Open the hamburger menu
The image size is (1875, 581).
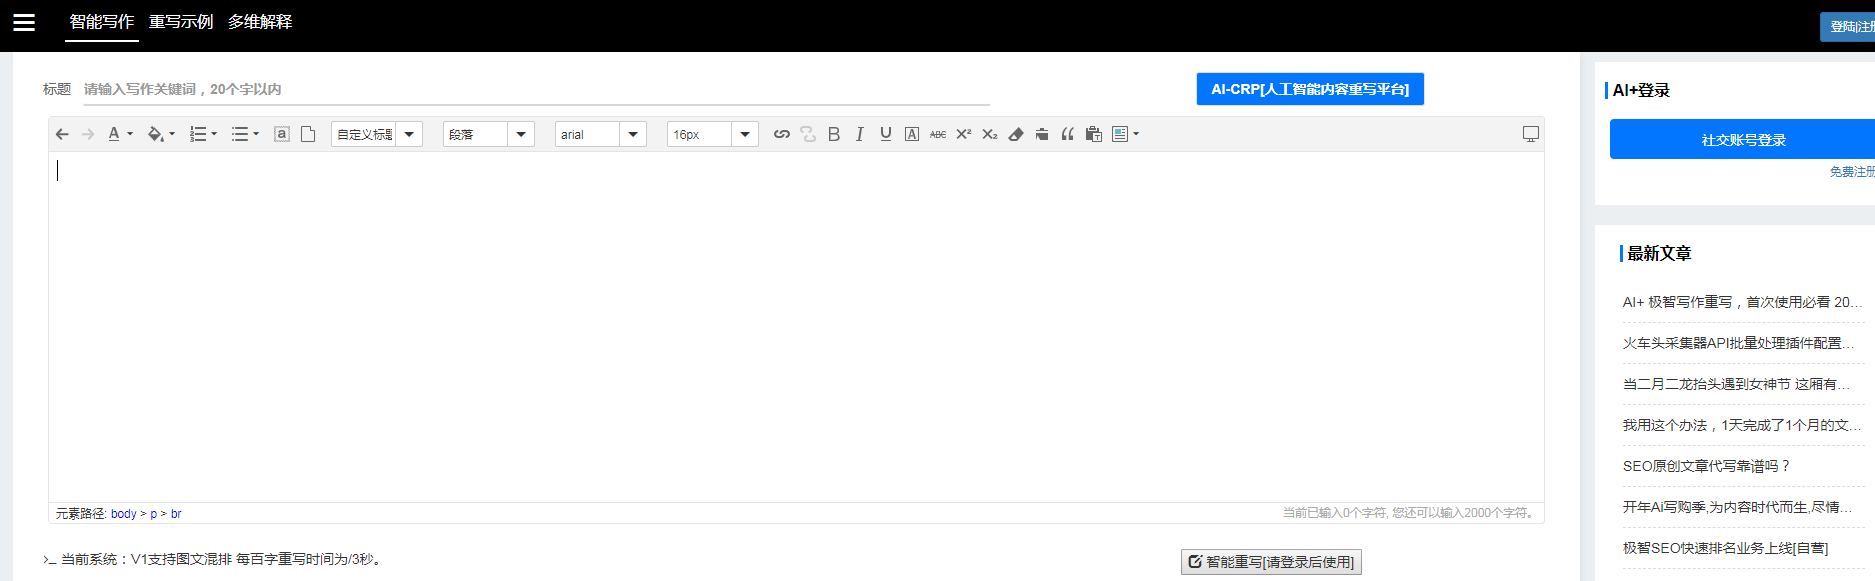[24, 22]
